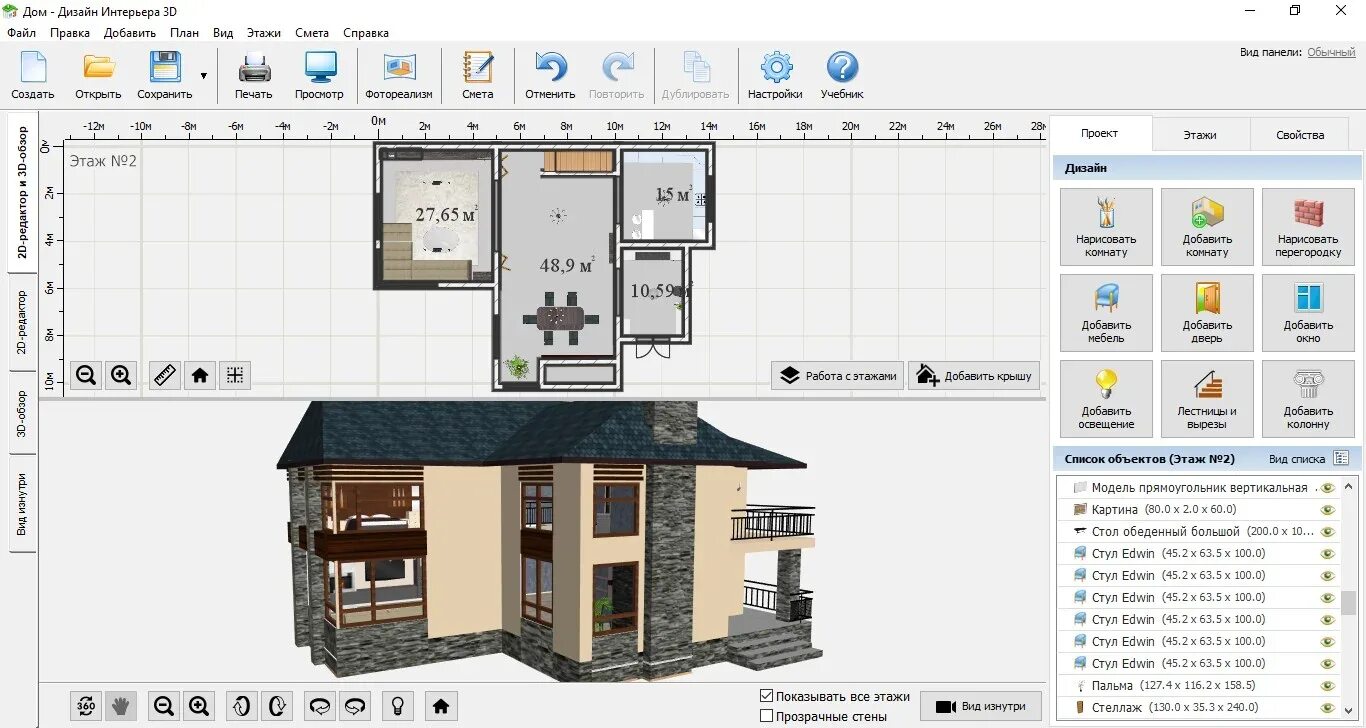Select the hand pan tool in 3D view
Image resolution: width=1366 pixels, height=728 pixels.
121,706
